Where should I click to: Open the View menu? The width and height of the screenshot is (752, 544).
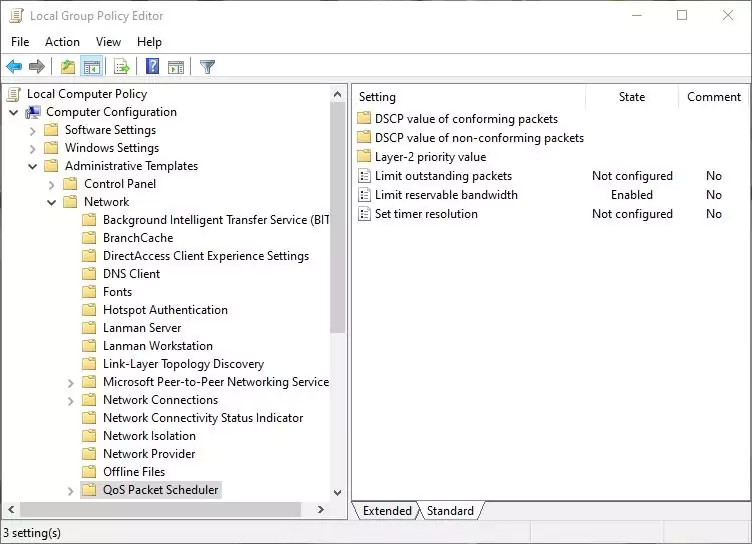108,42
